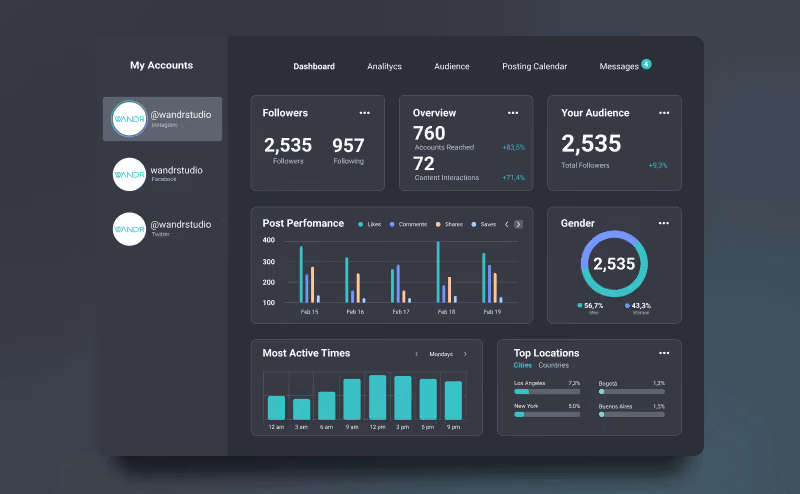Image resolution: width=800 pixels, height=494 pixels.
Task: Show next day in Most Active Times
Action: click(x=465, y=354)
